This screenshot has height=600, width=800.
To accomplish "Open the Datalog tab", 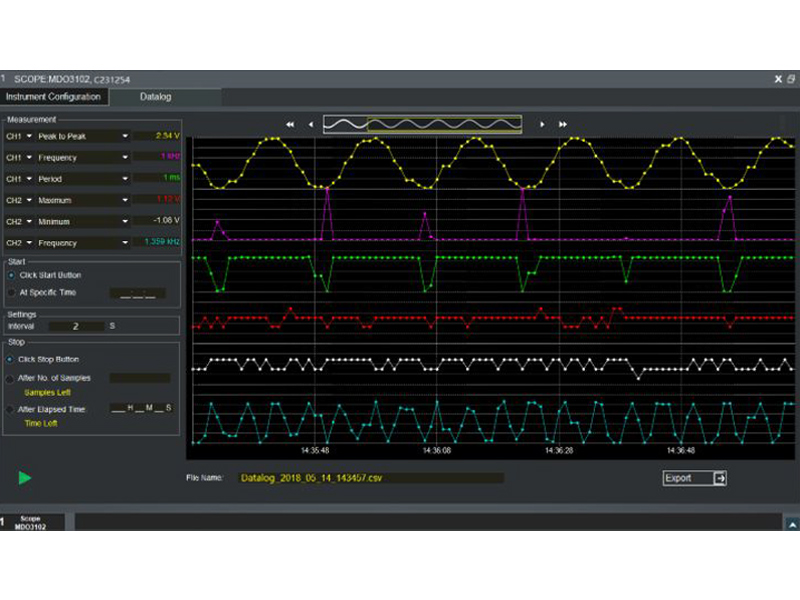I will pyautogui.click(x=155, y=97).
